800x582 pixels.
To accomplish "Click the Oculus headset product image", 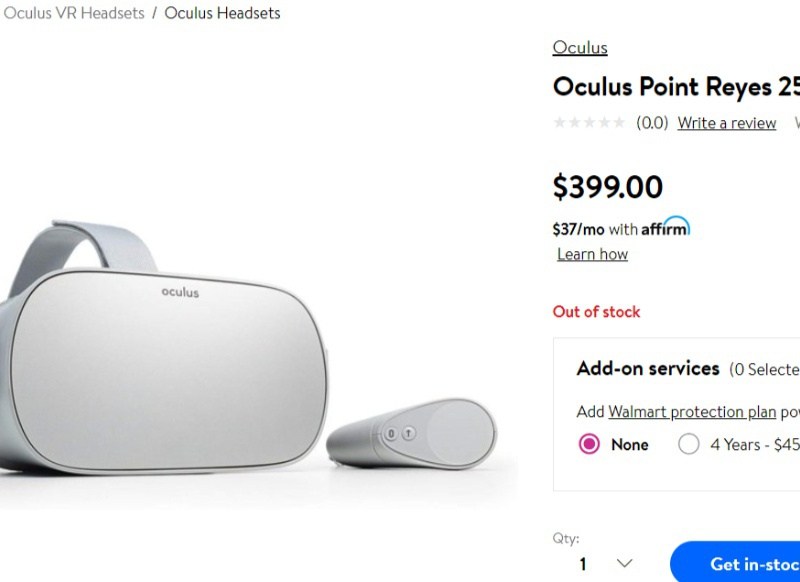I will (x=163, y=347).
